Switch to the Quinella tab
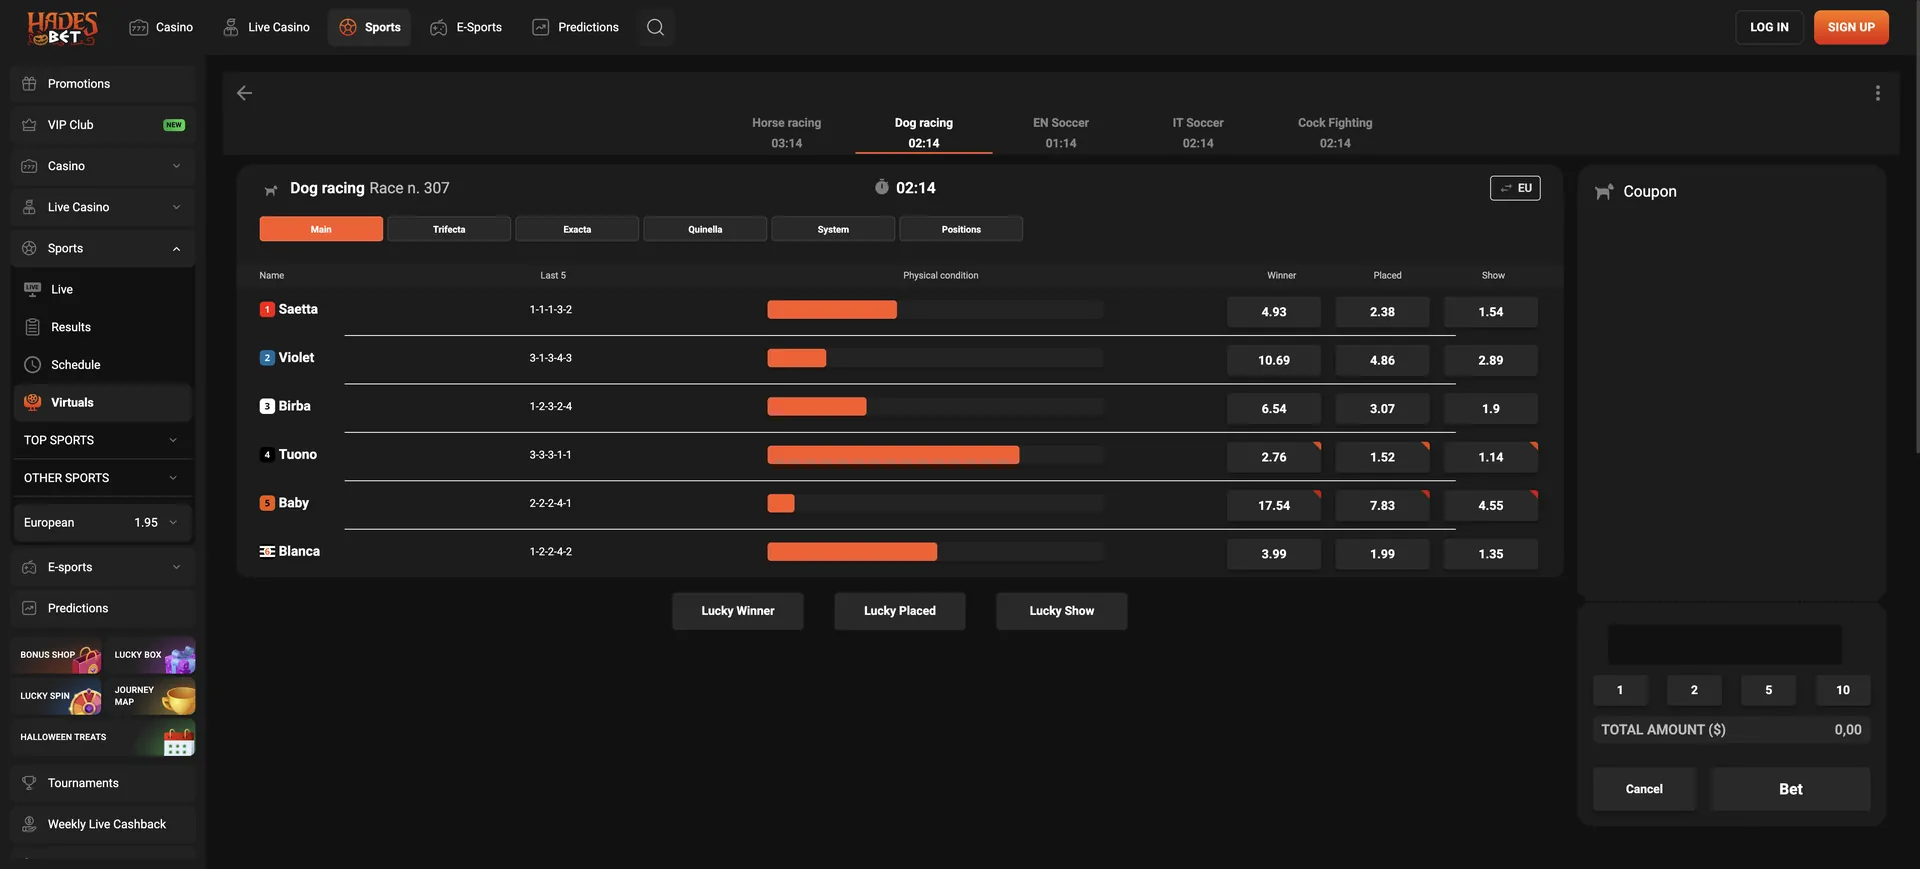Viewport: 1920px width, 869px height. pos(705,229)
